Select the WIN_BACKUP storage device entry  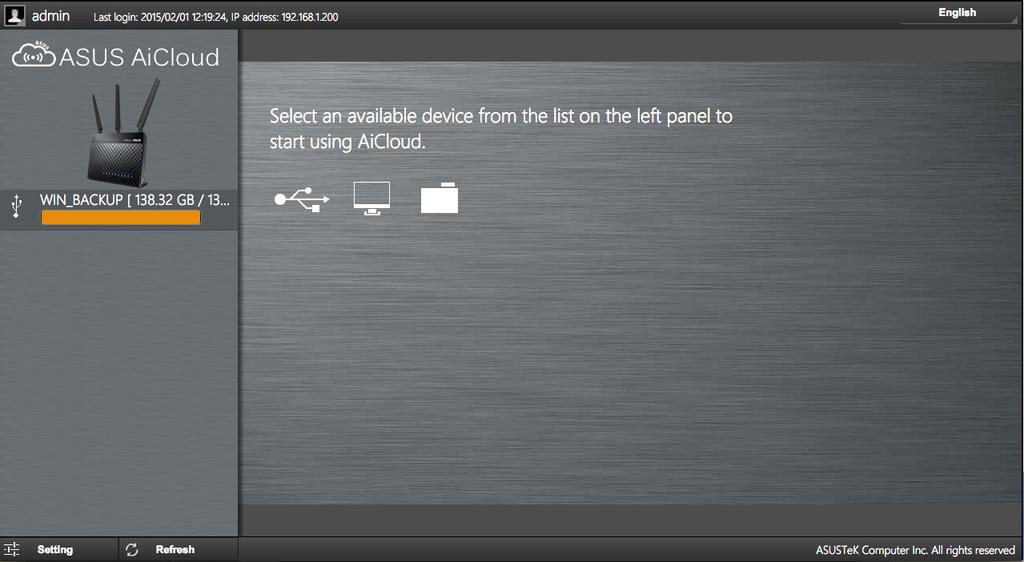coord(119,210)
